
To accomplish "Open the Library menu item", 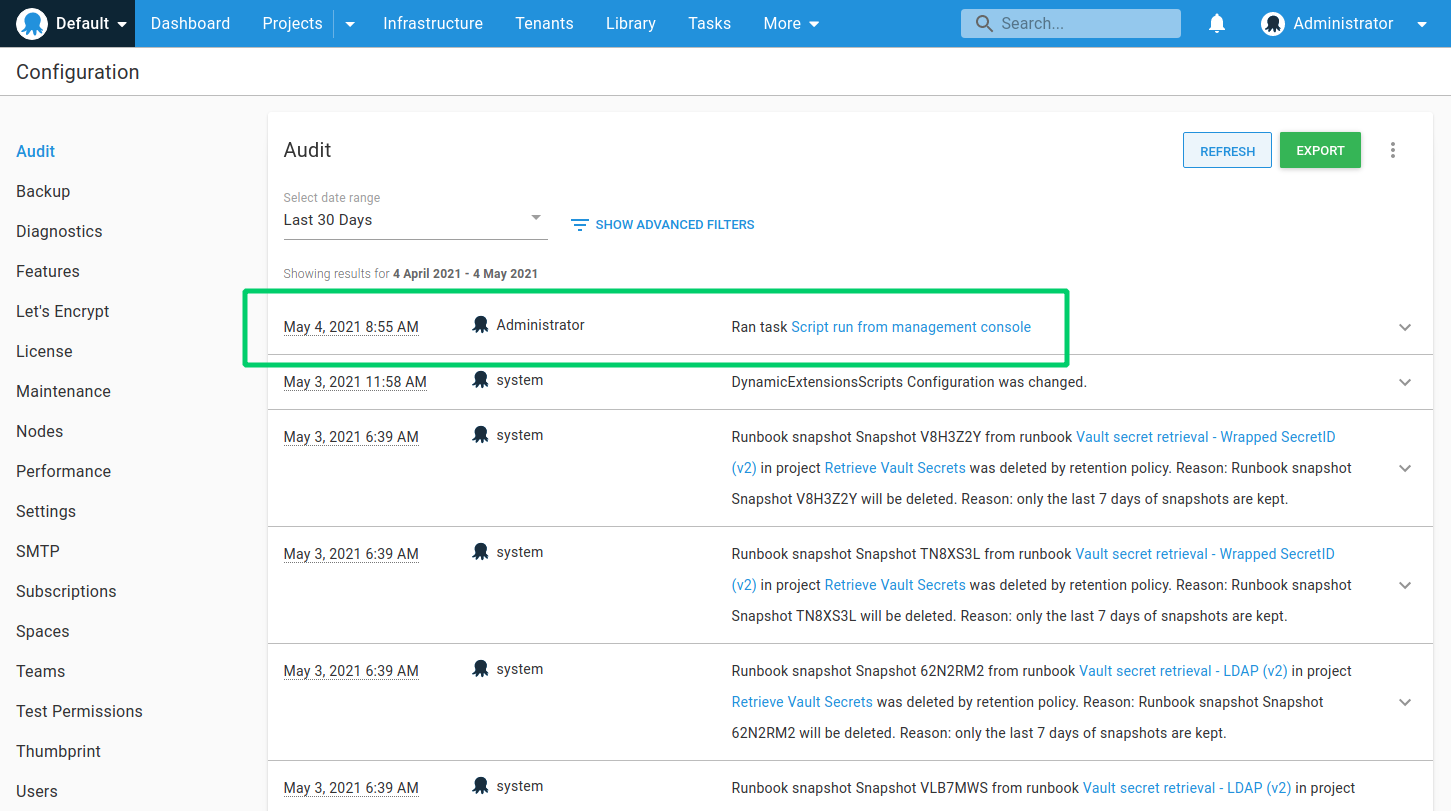I will click(630, 23).
